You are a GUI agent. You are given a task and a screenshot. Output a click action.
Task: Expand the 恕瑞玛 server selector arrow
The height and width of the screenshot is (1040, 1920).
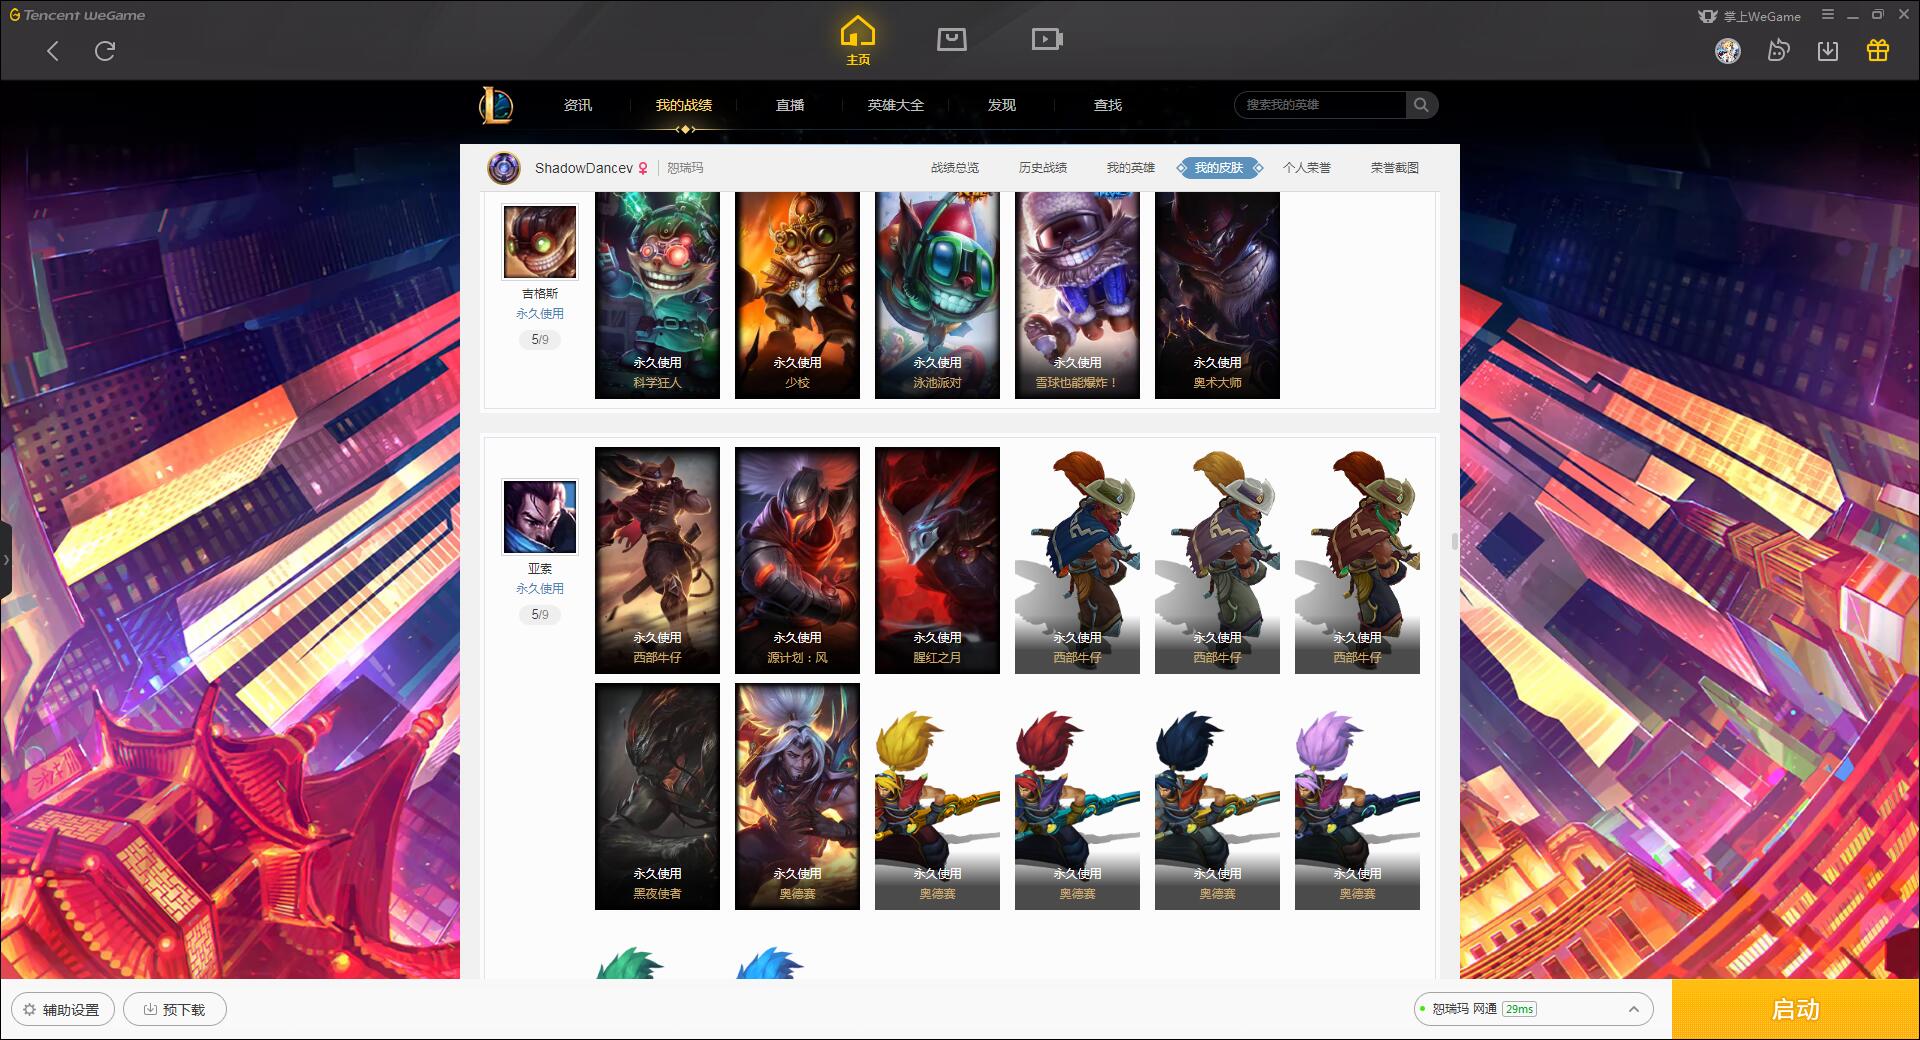(1633, 1009)
